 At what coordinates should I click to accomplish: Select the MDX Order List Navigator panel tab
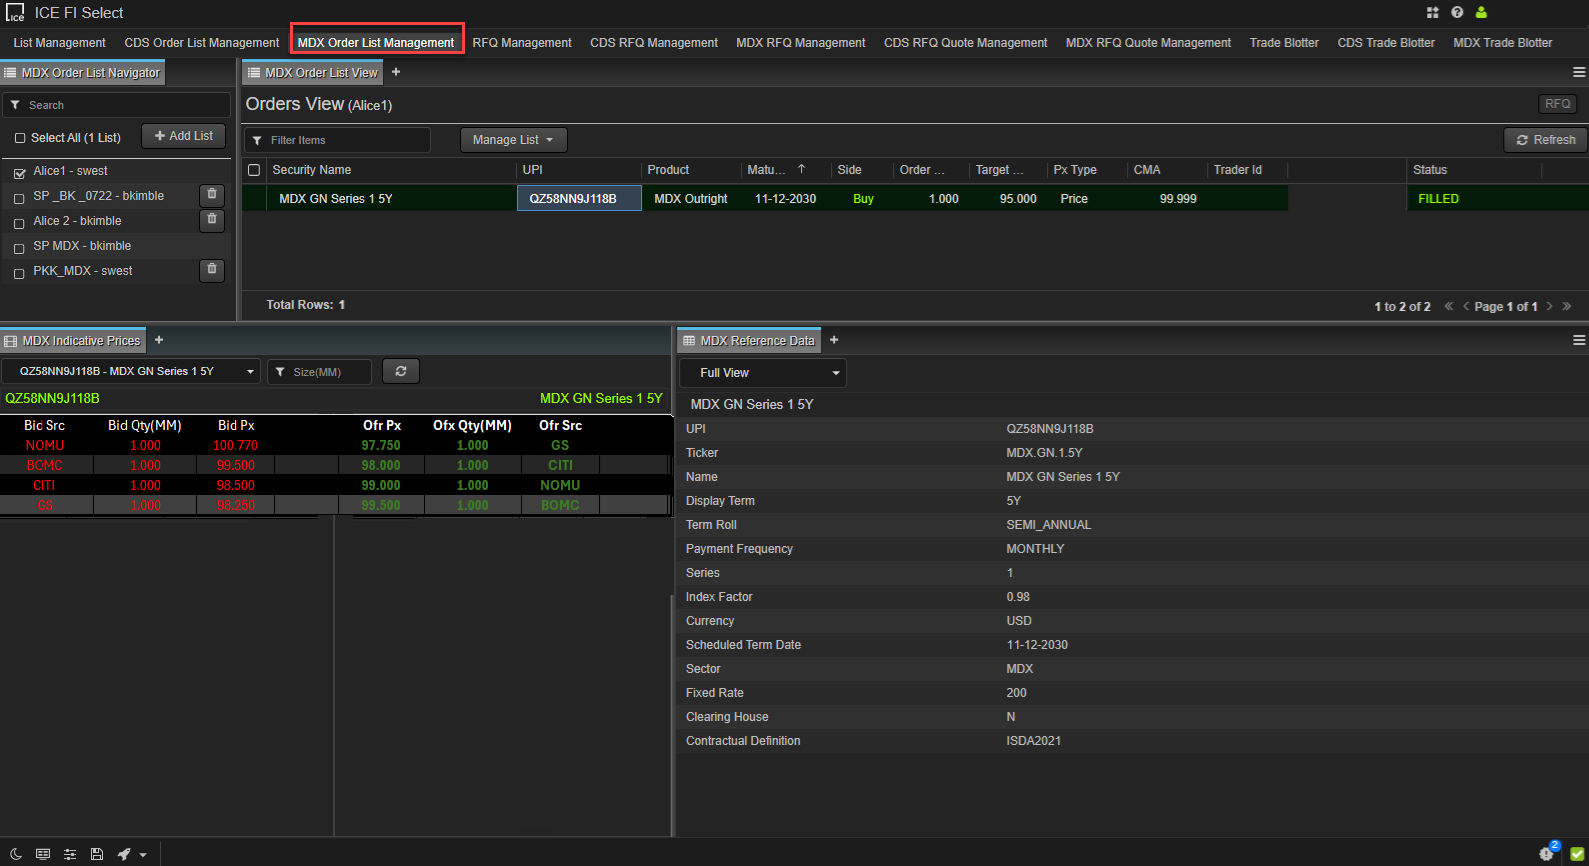tap(82, 72)
